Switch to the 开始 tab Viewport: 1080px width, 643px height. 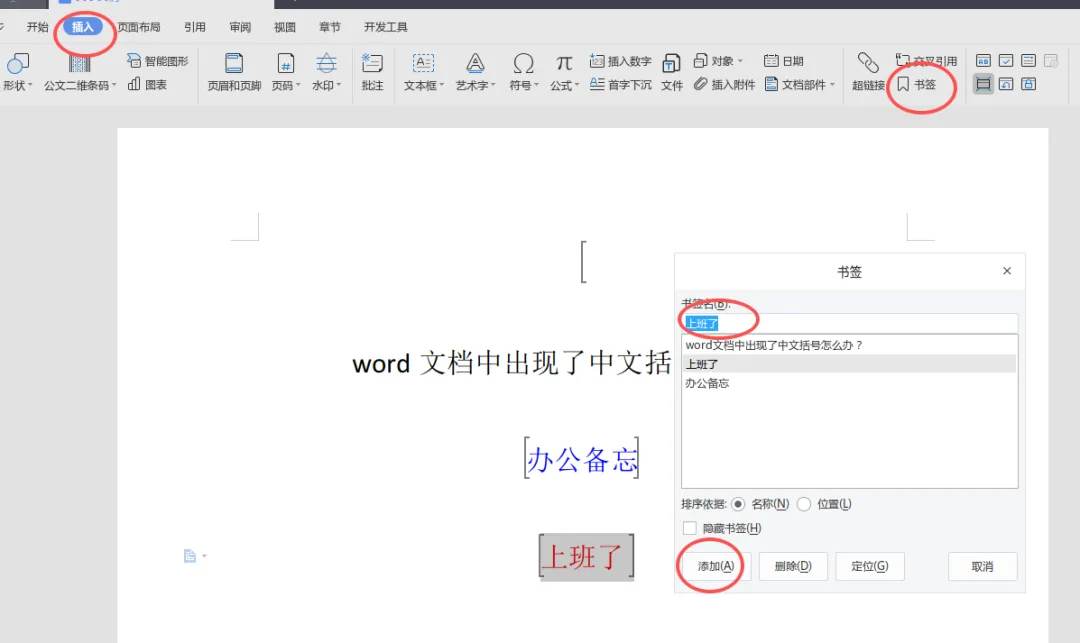click(x=37, y=27)
